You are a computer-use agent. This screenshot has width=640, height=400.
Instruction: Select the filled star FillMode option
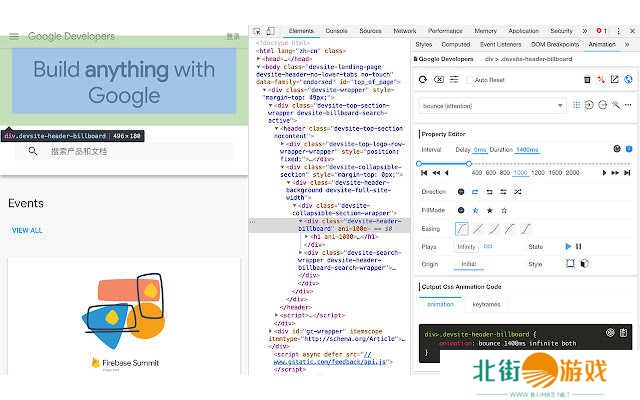click(x=490, y=210)
